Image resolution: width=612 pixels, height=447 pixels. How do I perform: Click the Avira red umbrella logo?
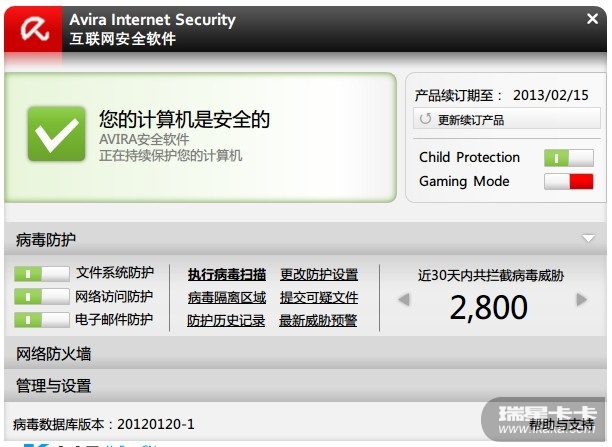click(33, 30)
